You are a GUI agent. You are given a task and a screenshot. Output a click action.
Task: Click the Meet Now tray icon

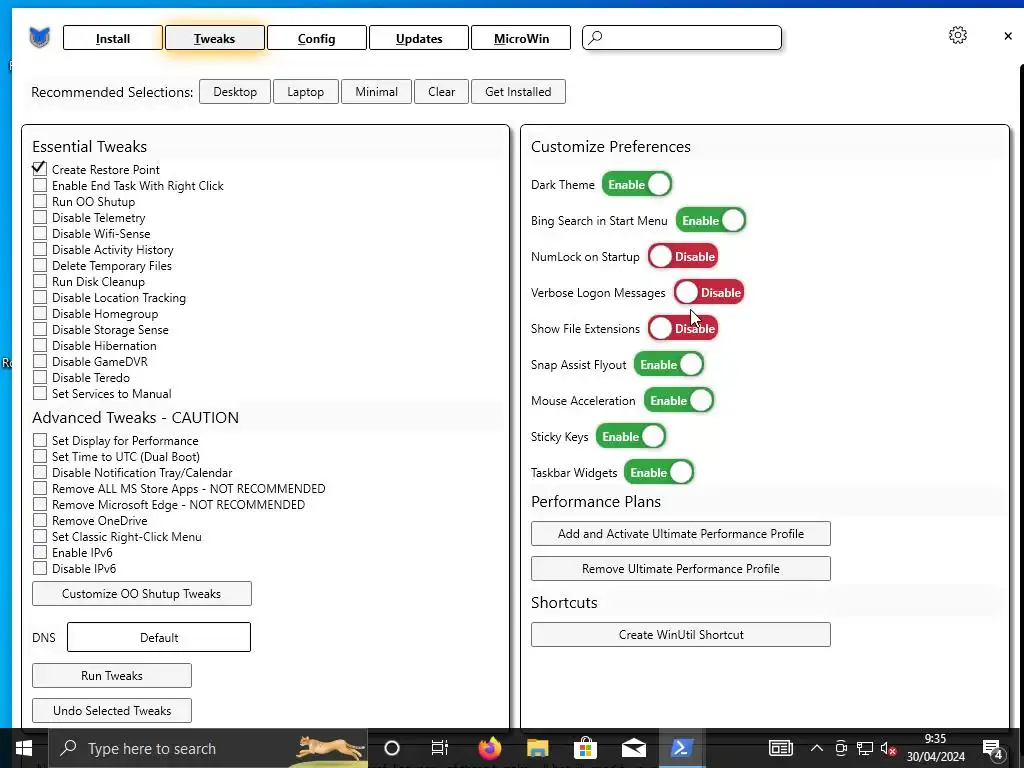(841, 748)
